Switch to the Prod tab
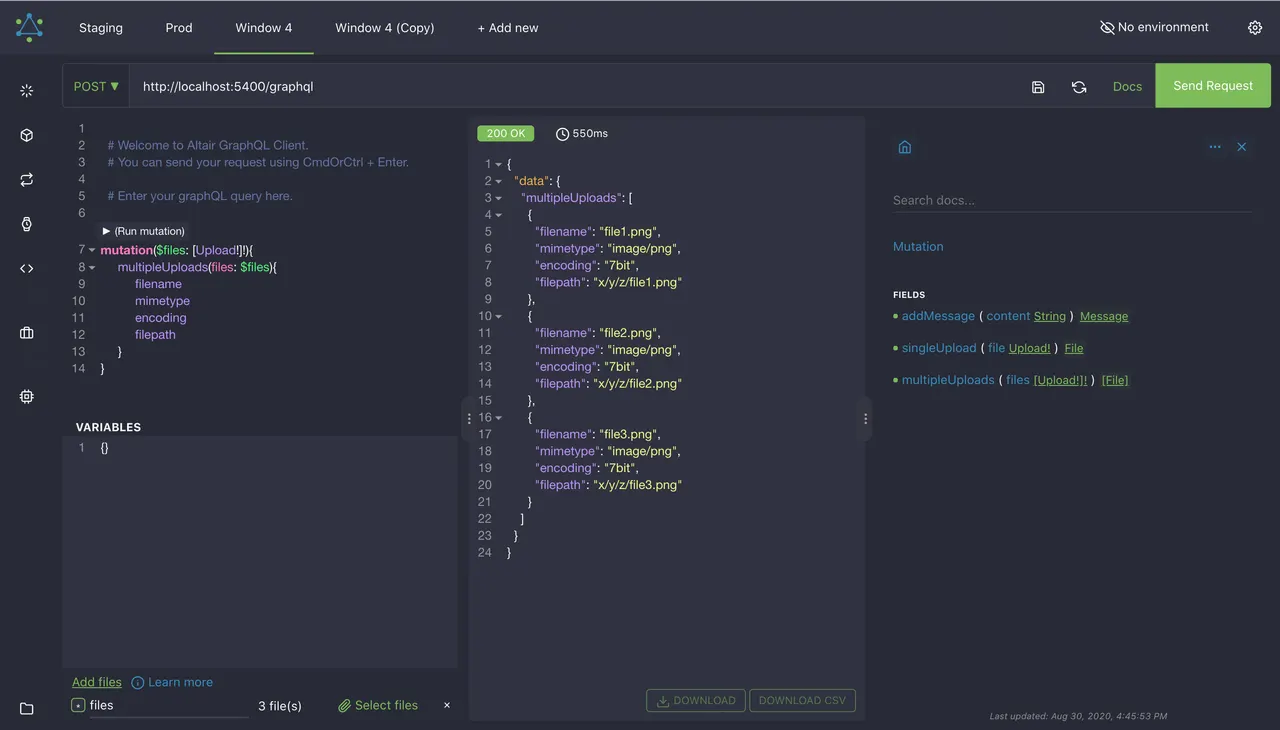The image size is (1280, 730). tap(179, 28)
